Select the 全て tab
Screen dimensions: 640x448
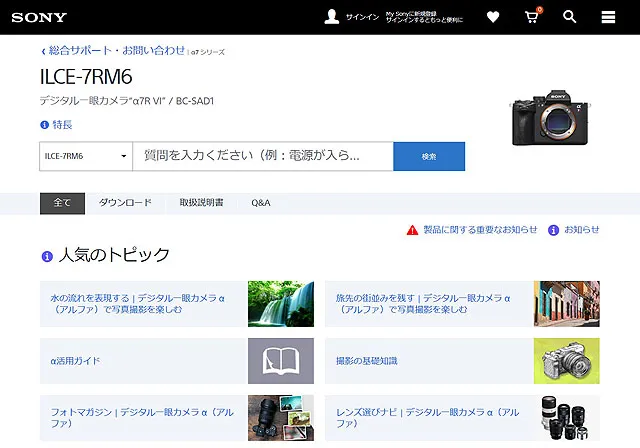pos(62,203)
